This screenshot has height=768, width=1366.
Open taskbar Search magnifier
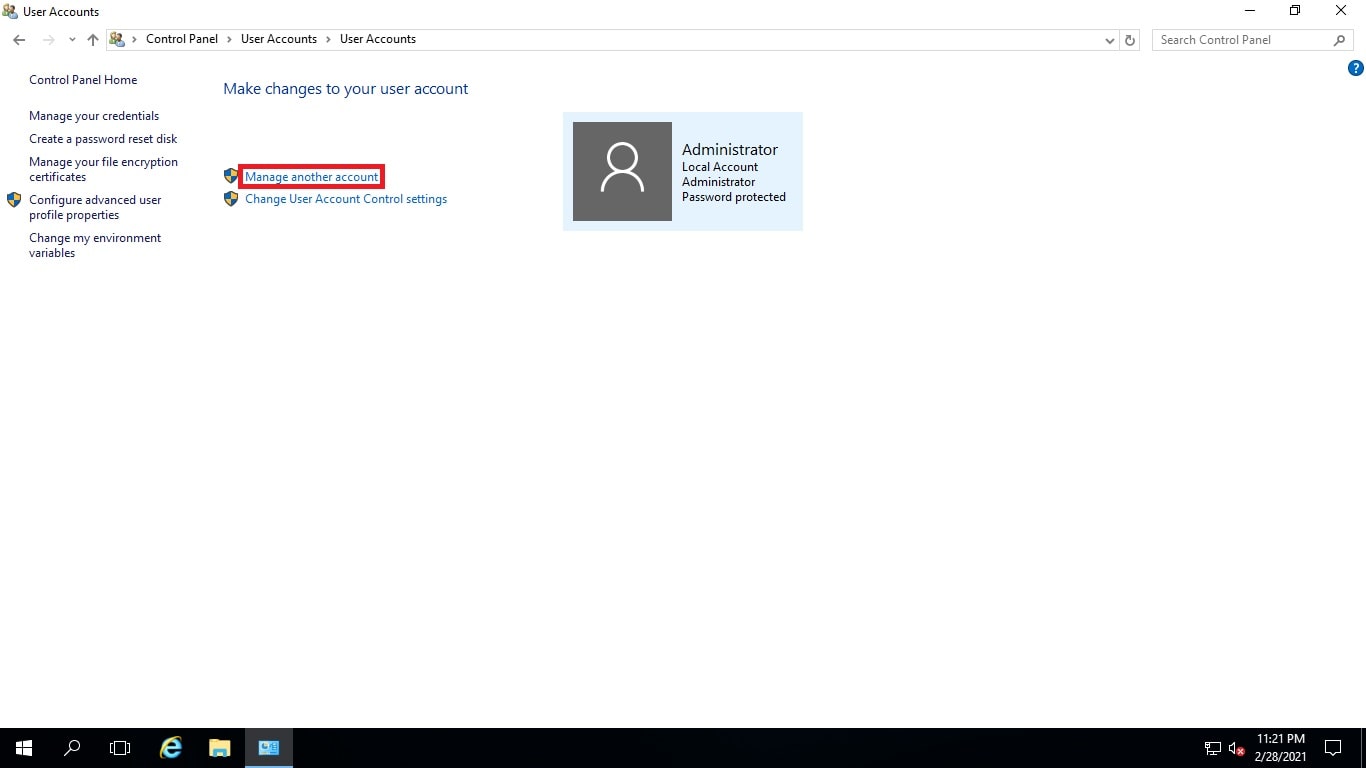click(x=72, y=748)
